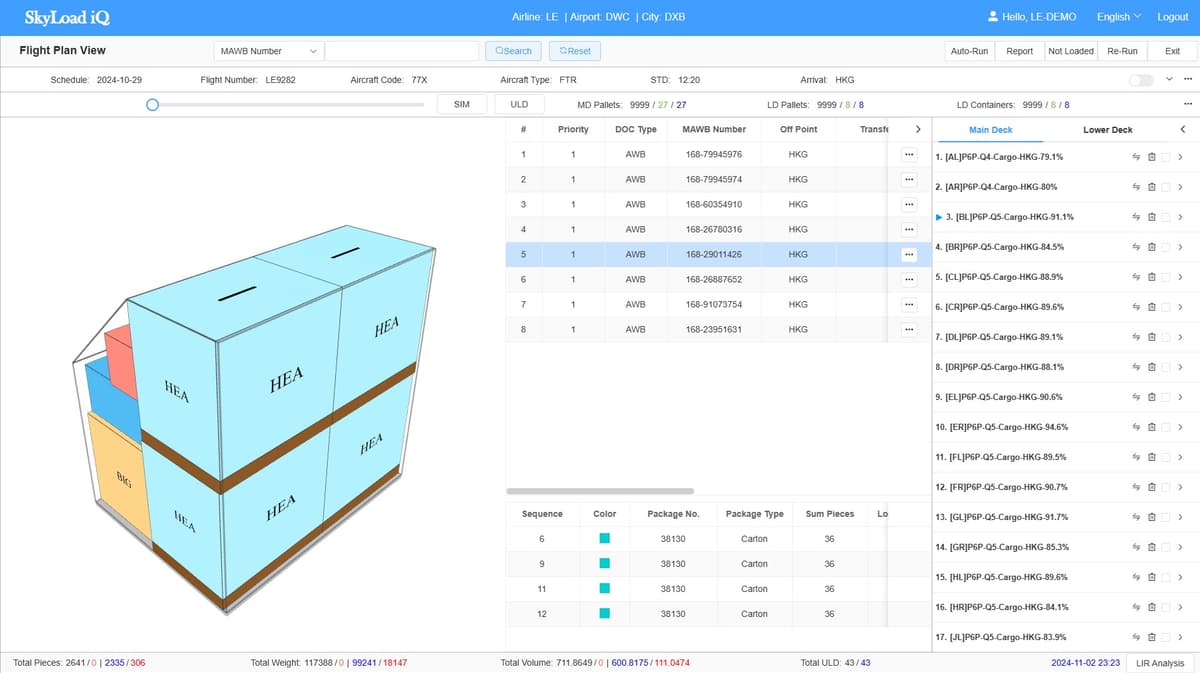Open the MAWB Number dropdown

coord(268,51)
